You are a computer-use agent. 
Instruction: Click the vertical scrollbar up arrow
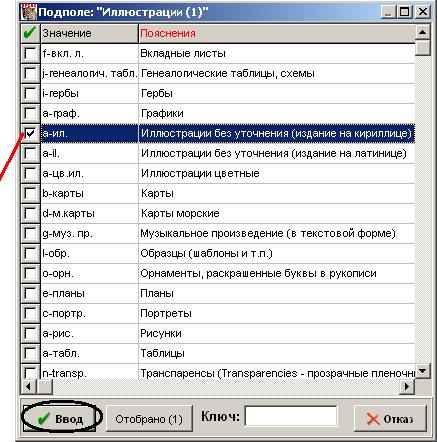point(423,32)
